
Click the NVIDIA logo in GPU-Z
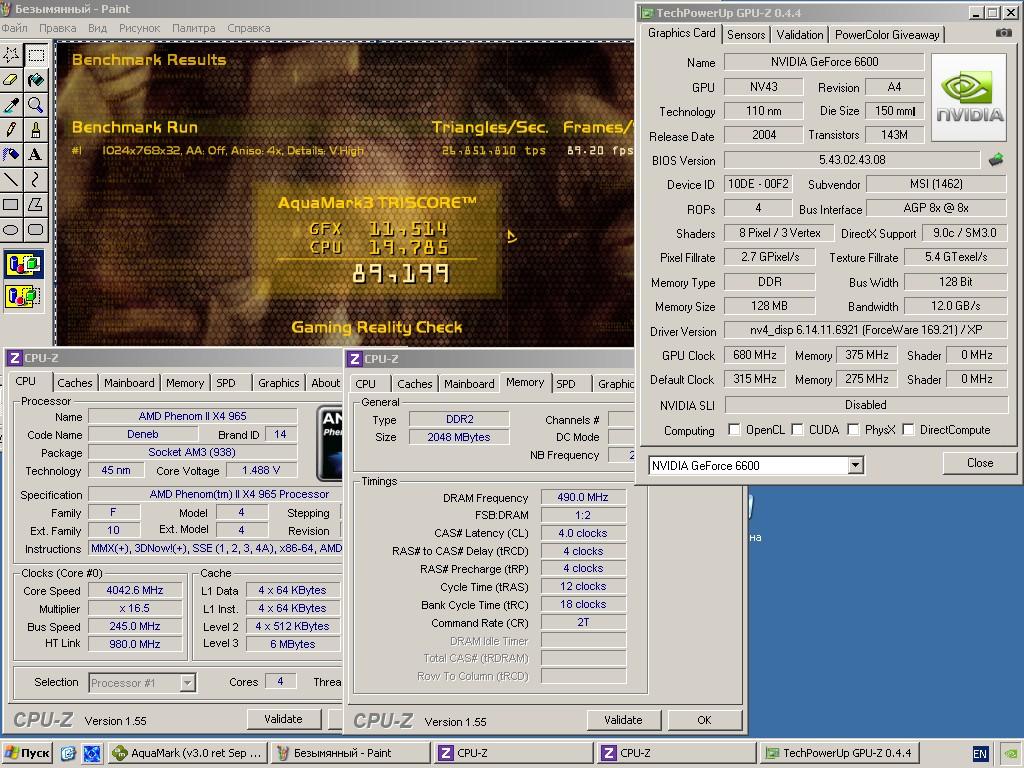coord(969,97)
